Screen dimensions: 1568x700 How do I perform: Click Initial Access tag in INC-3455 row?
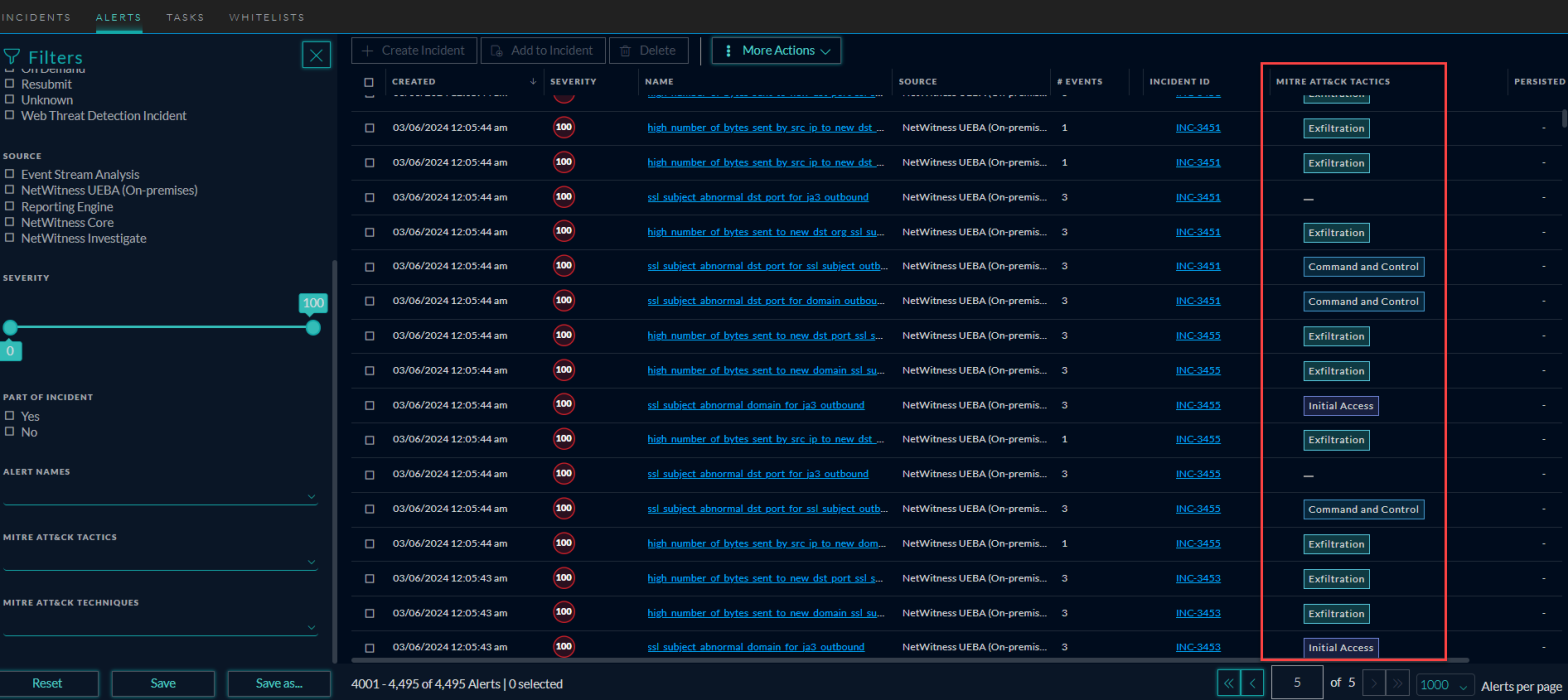1341,406
